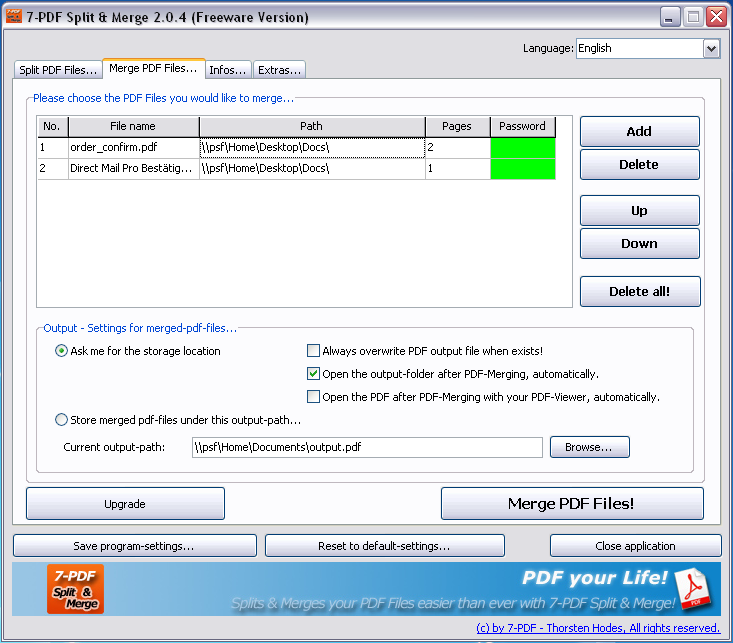Click the 'Password' column header
Image resolution: width=733 pixels, height=643 pixels.
coord(523,126)
